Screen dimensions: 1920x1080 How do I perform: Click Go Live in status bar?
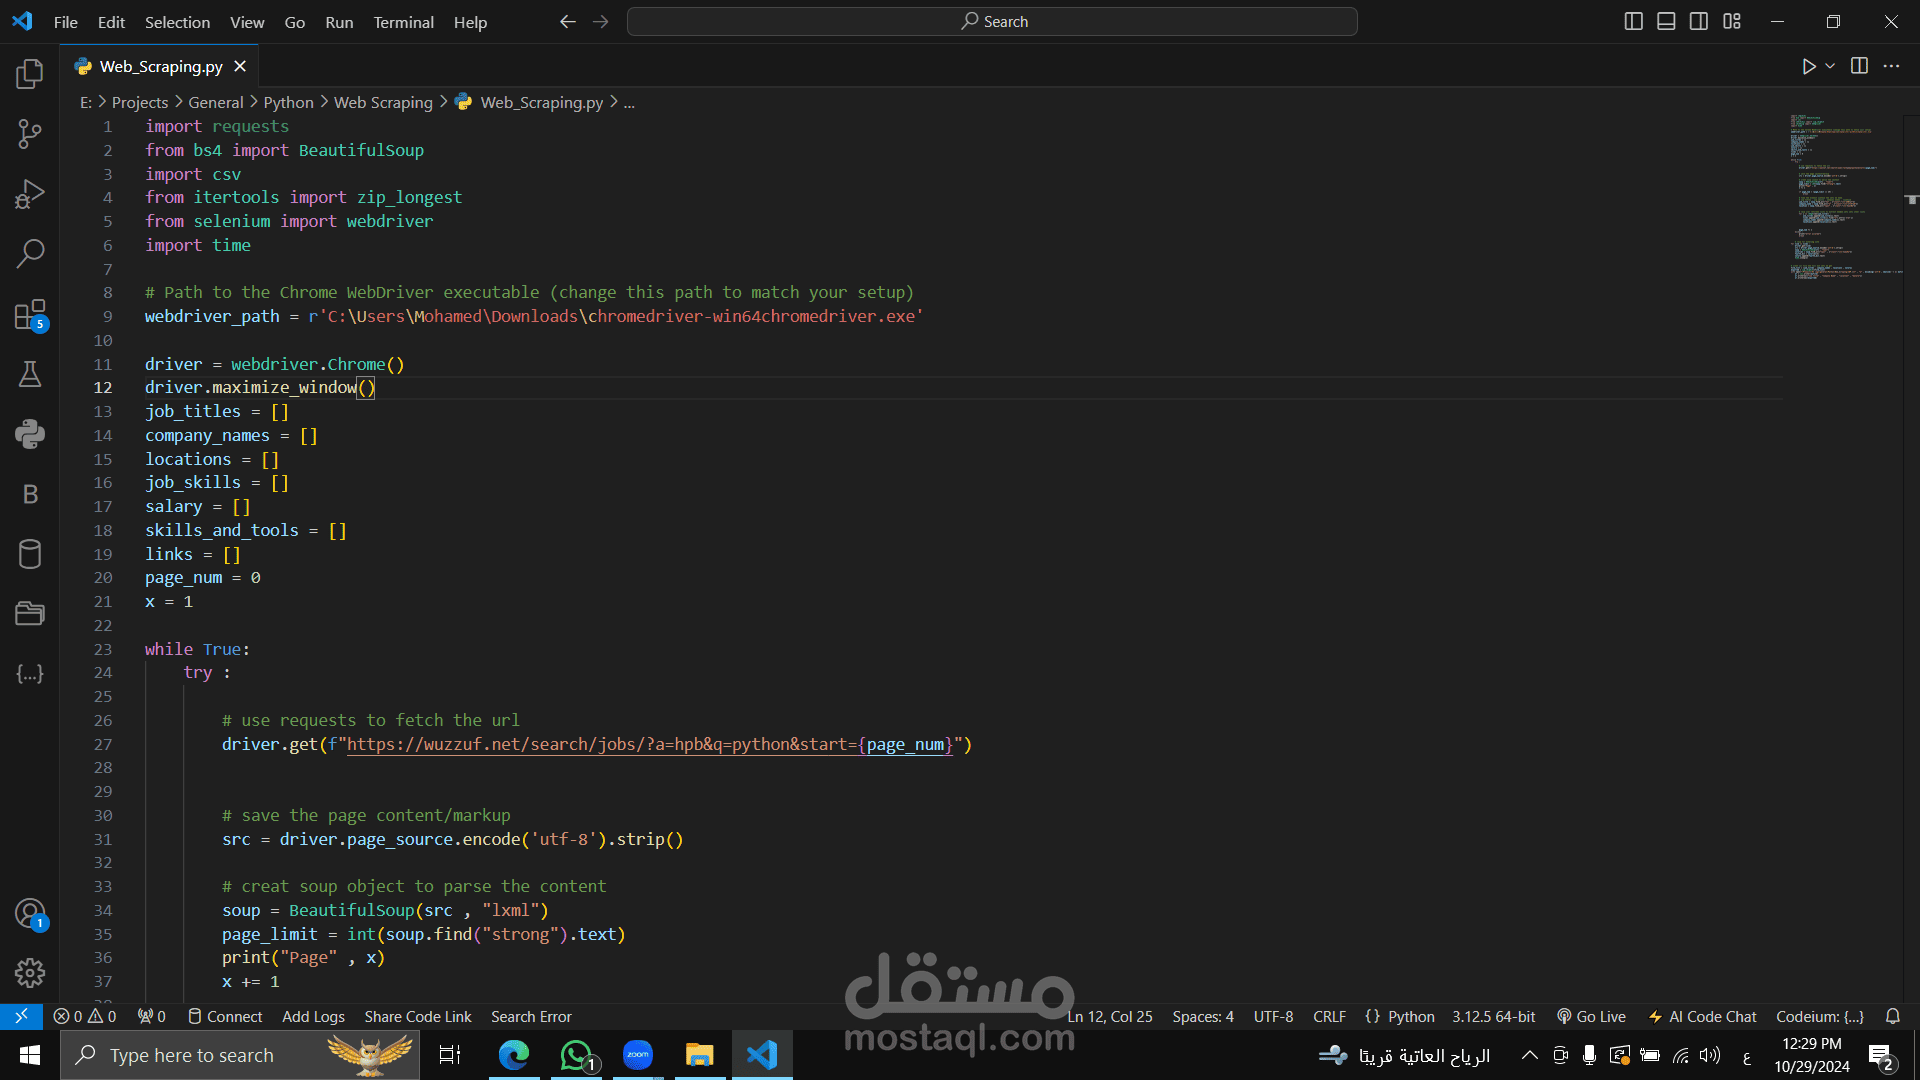click(1591, 1016)
